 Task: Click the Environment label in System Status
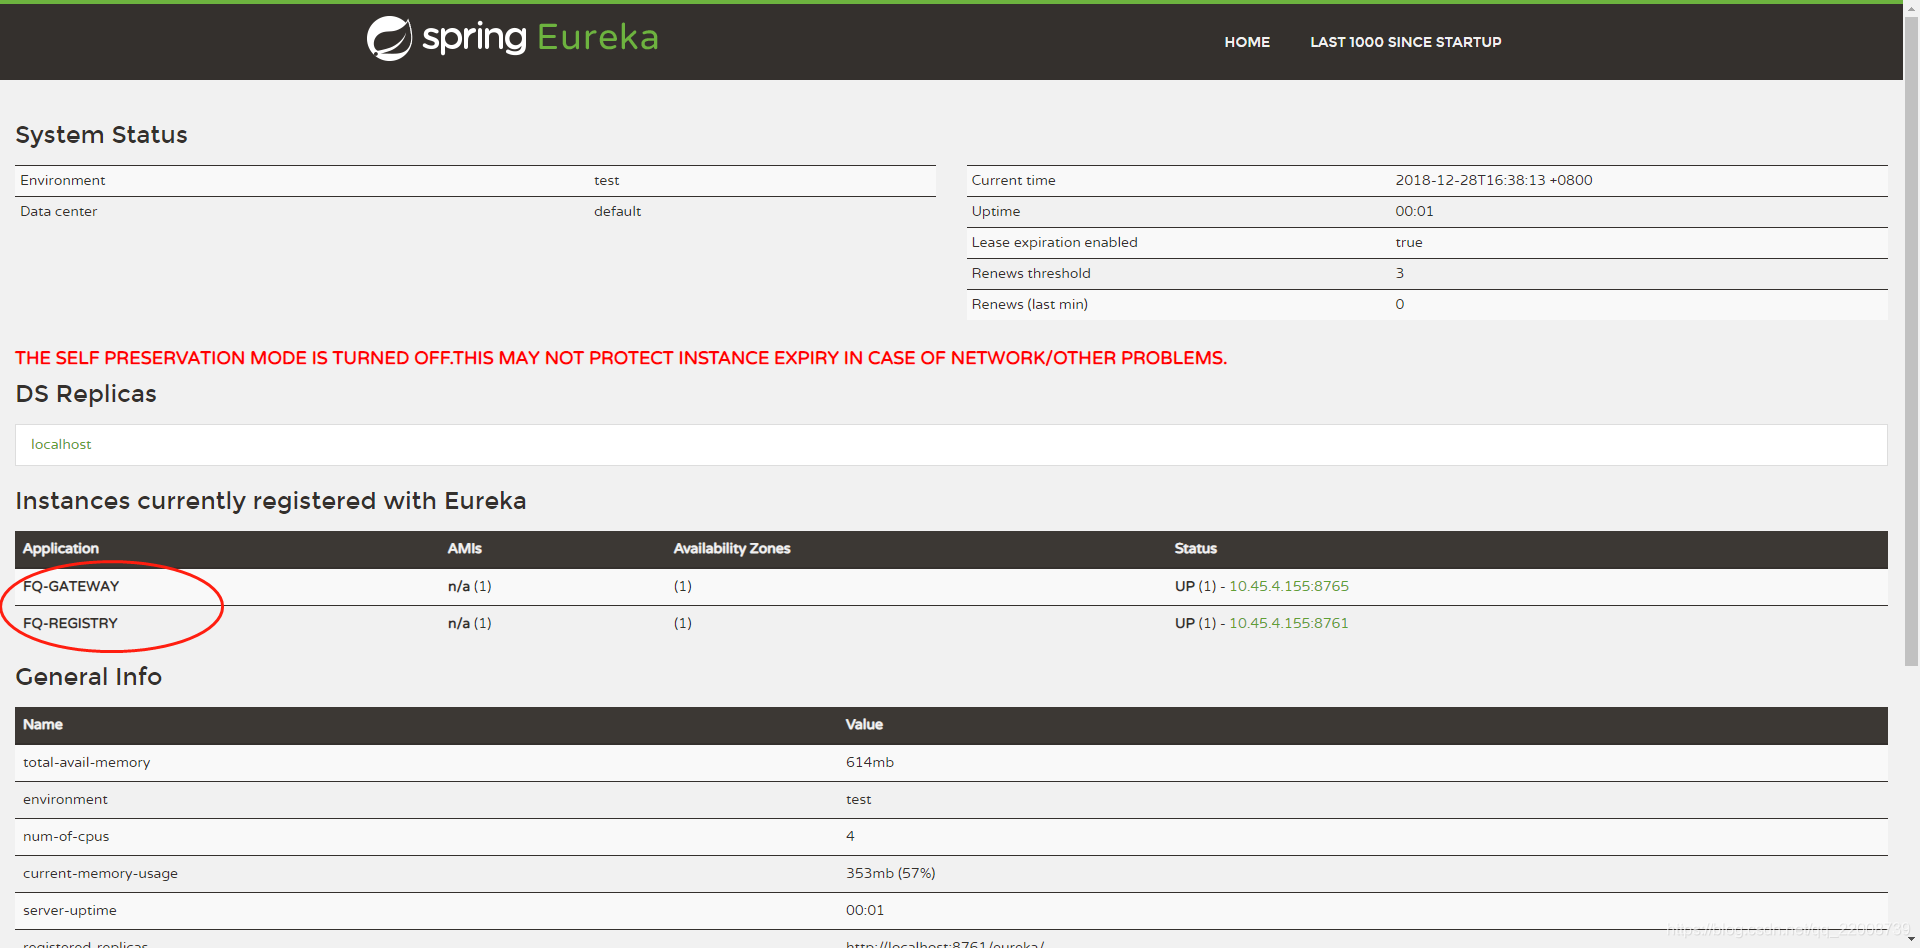tap(62, 180)
